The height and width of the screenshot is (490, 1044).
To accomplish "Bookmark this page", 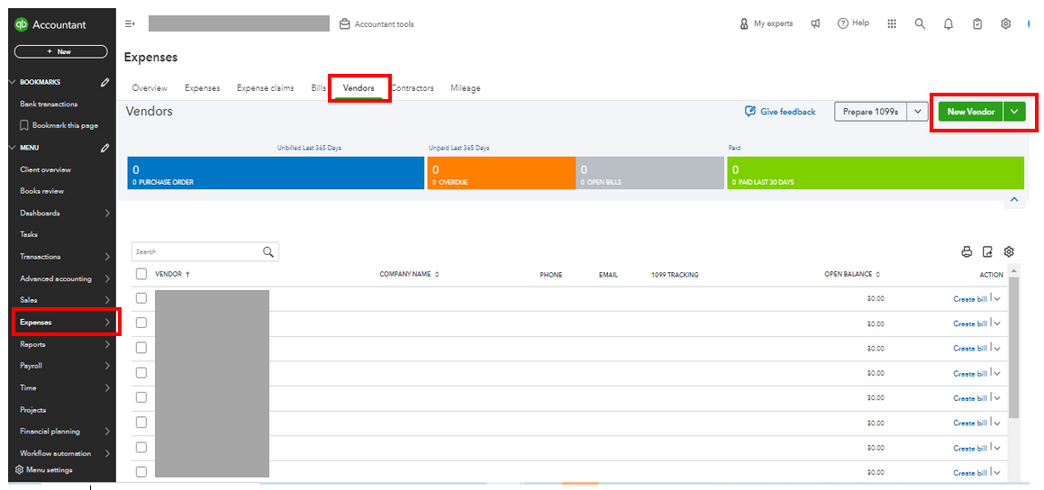I will [59, 125].
